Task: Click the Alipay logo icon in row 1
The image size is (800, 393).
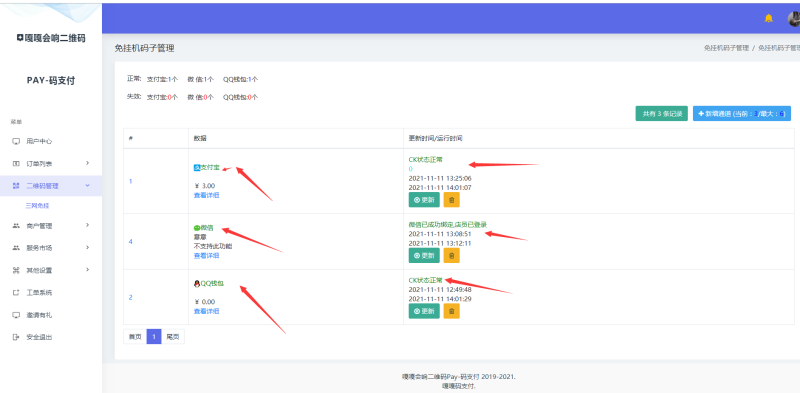Action: click(197, 167)
